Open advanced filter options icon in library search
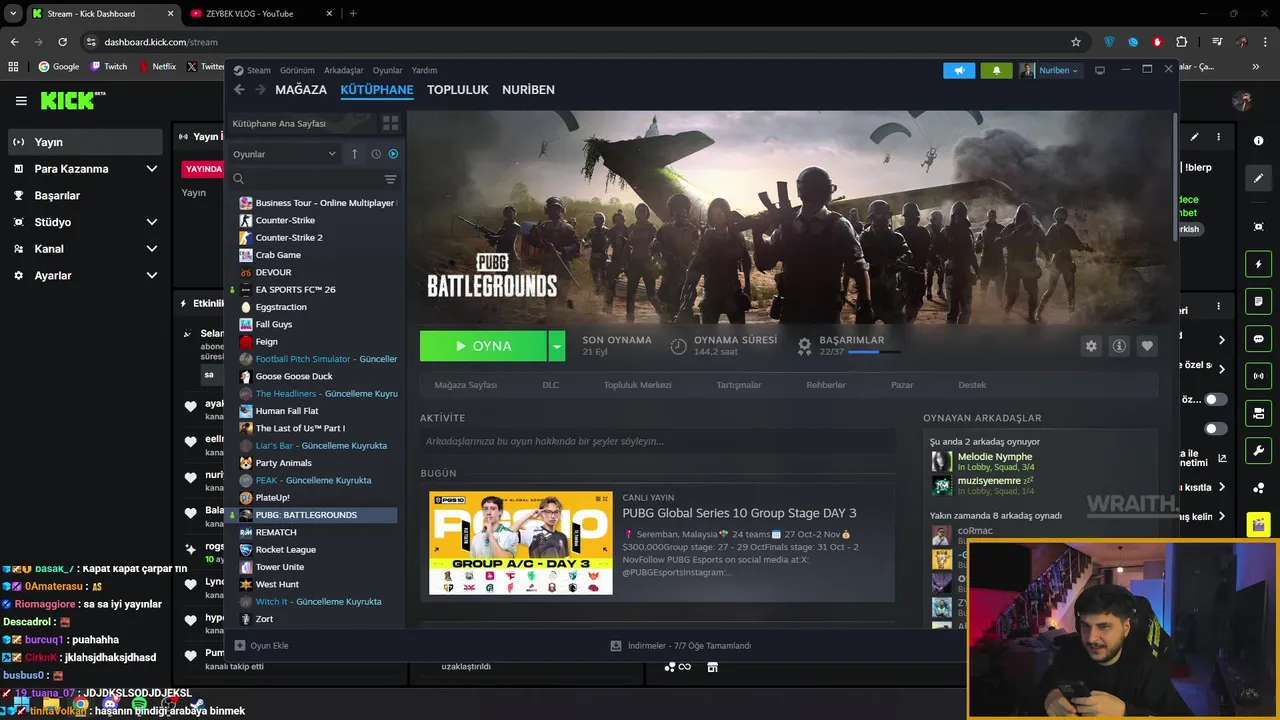The width and height of the screenshot is (1280, 720). click(390, 179)
